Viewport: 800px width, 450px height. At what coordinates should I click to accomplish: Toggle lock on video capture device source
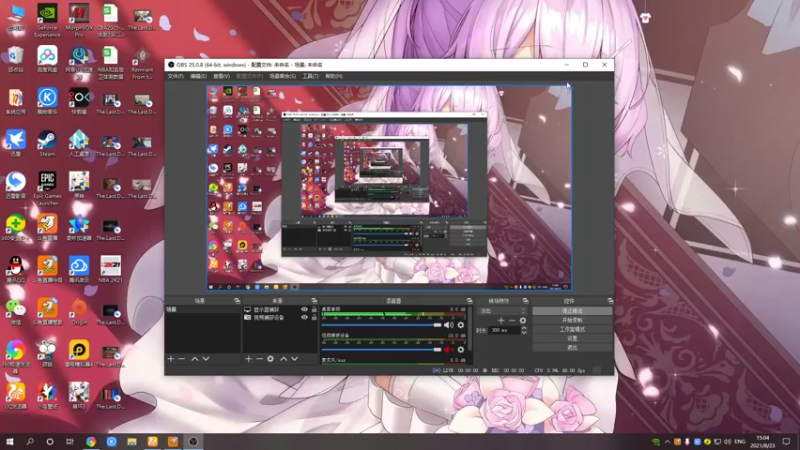coord(314,317)
